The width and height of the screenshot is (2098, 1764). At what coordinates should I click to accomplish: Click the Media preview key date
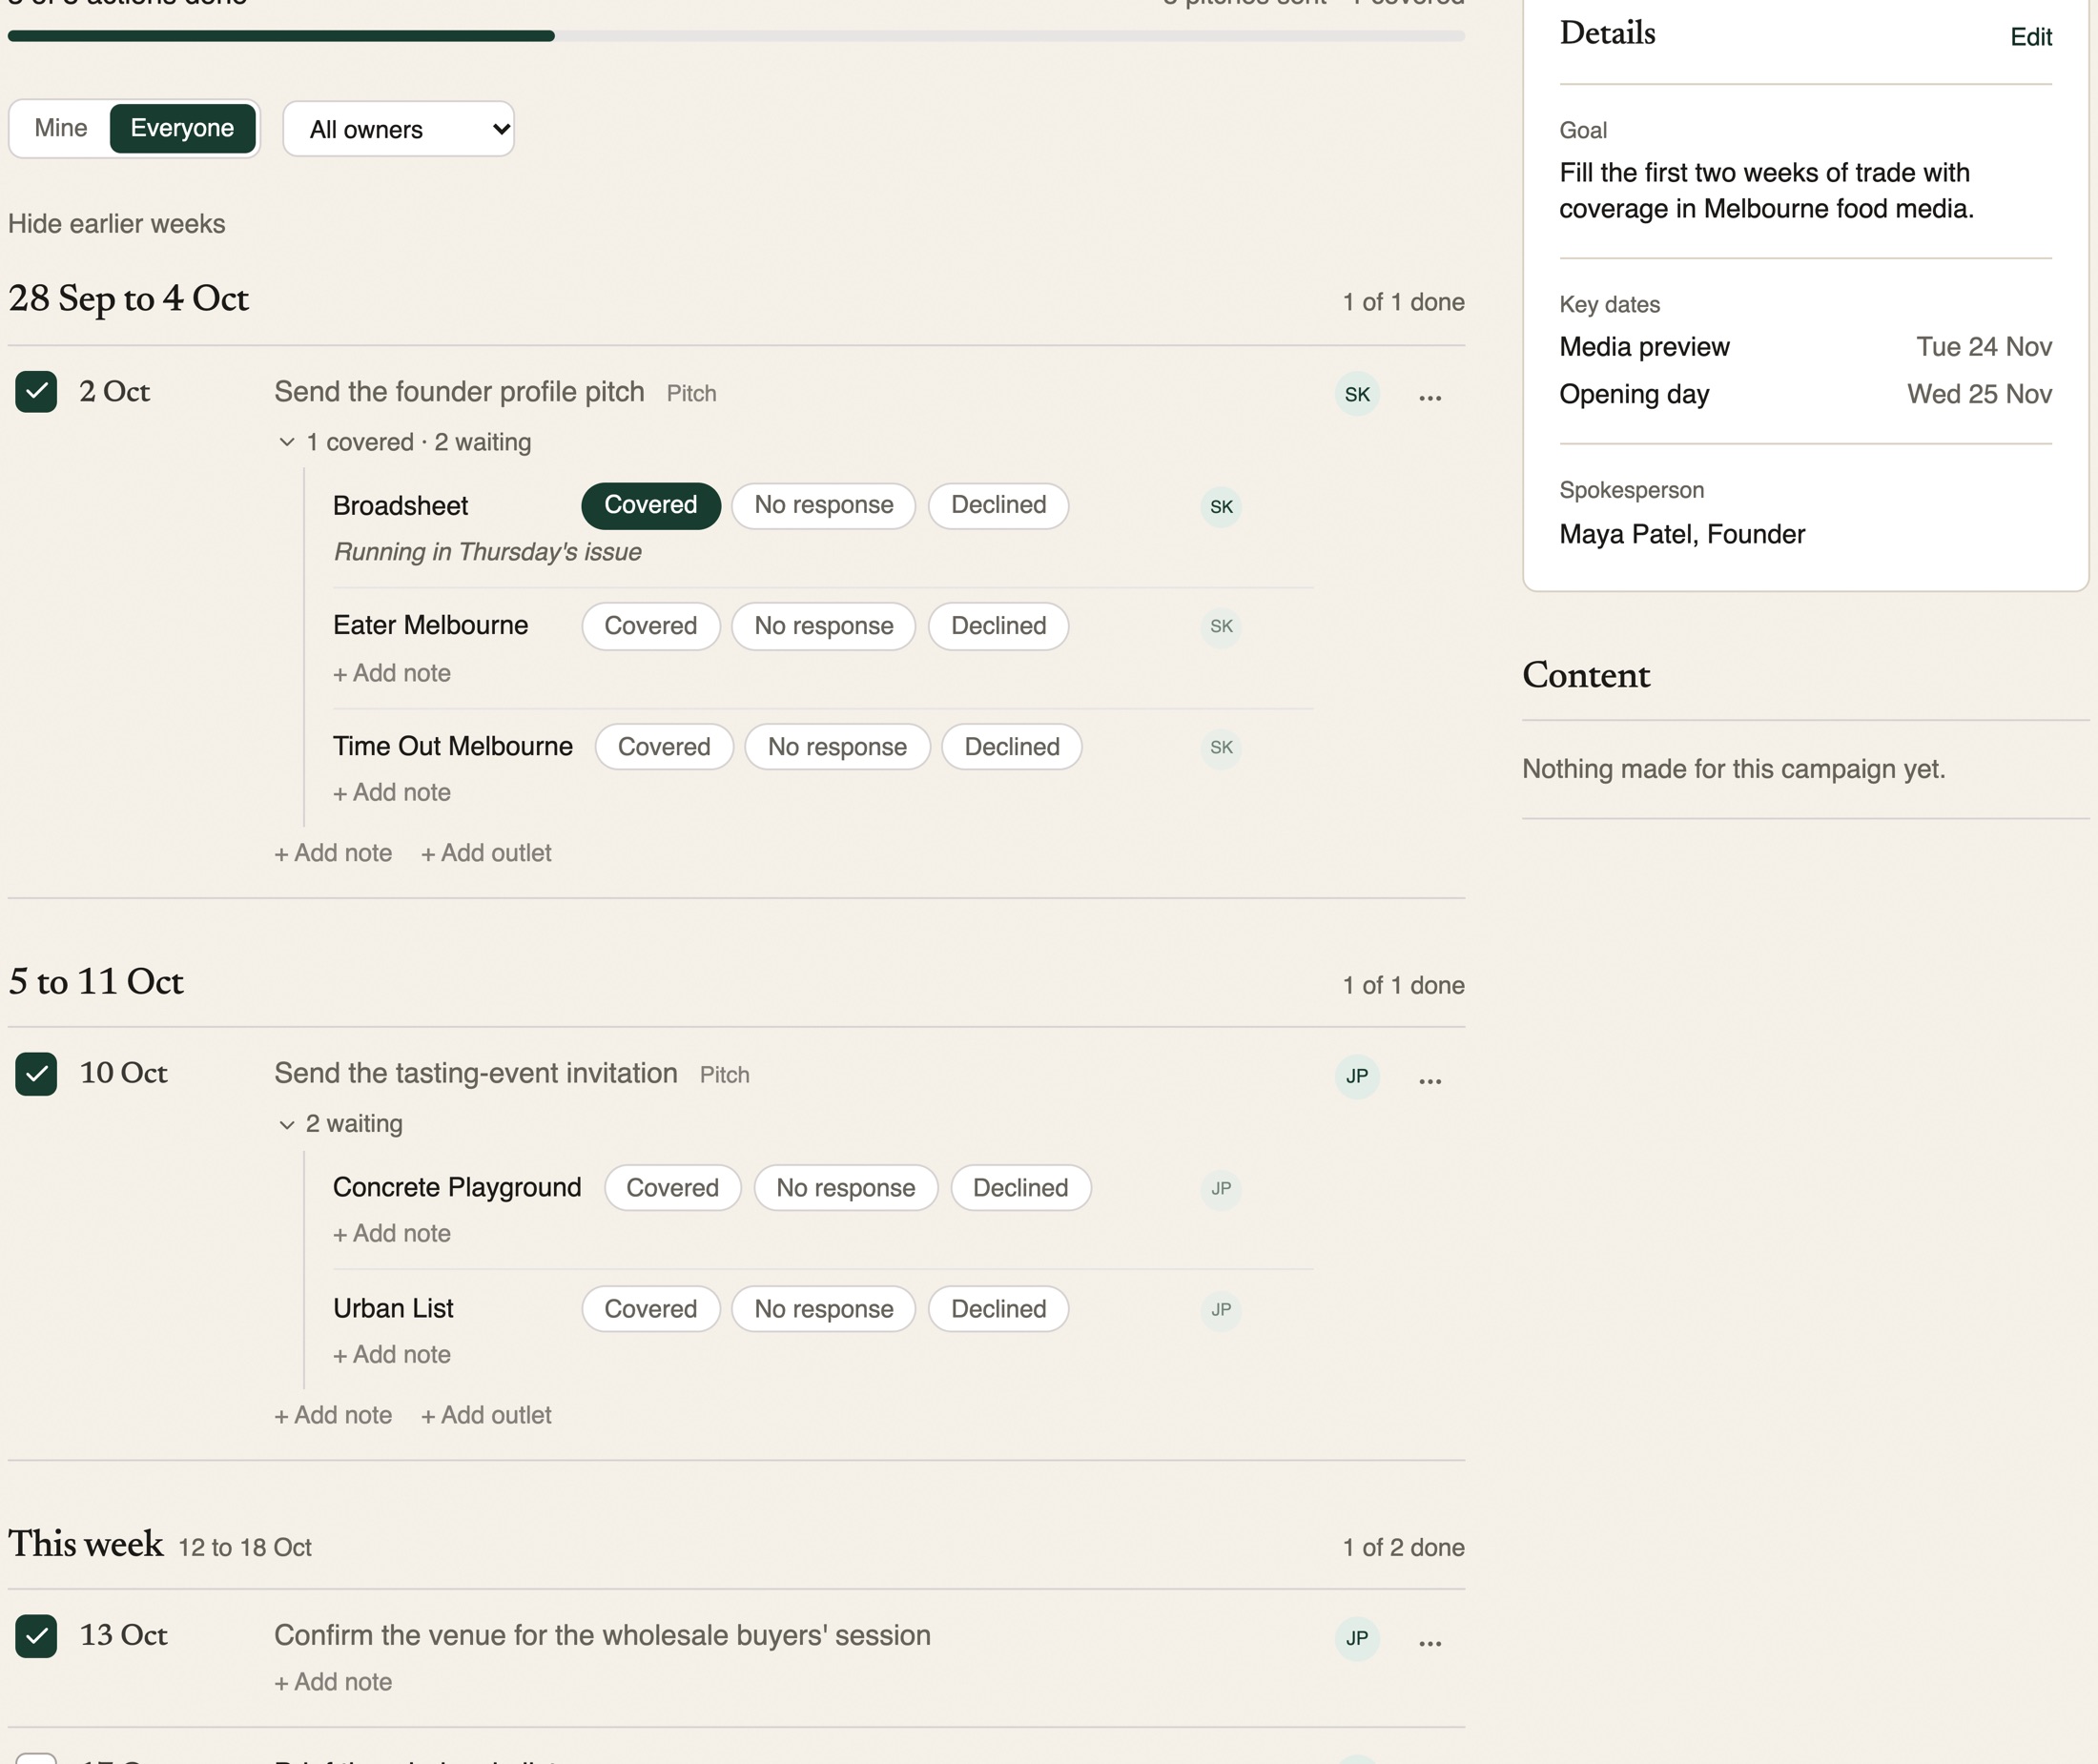1805,347
